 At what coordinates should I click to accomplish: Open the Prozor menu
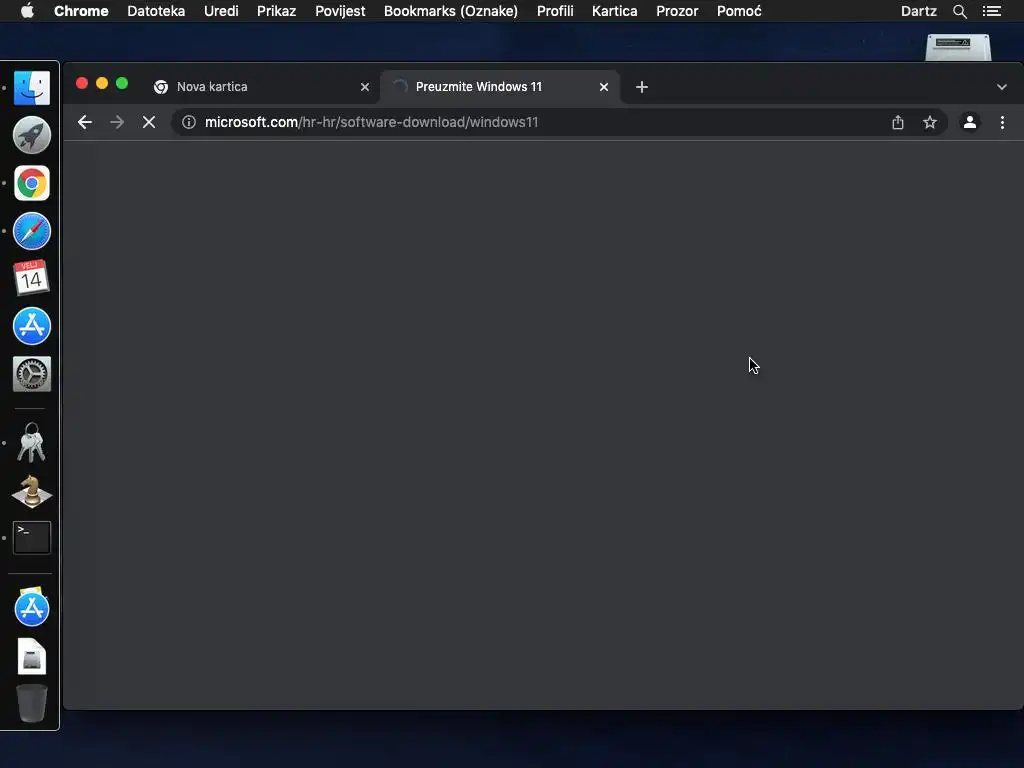[677, 11]
